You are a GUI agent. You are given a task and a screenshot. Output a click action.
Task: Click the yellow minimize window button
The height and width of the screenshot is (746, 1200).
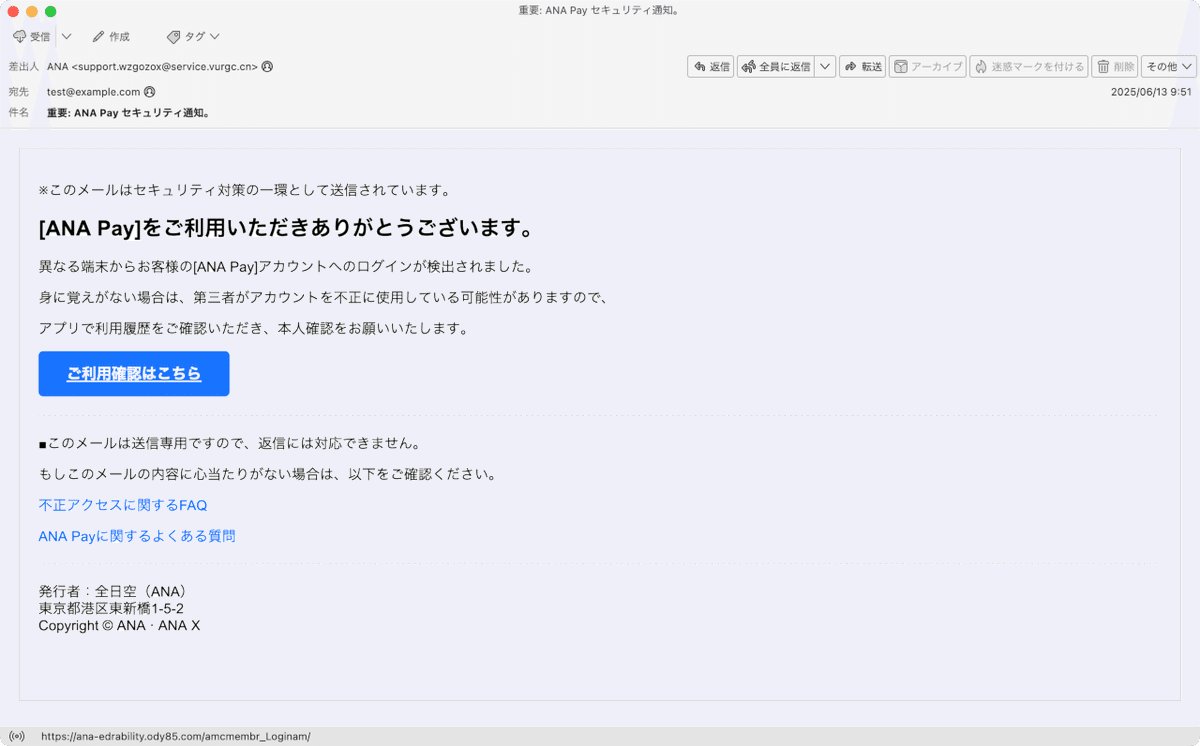click(32, 11)
